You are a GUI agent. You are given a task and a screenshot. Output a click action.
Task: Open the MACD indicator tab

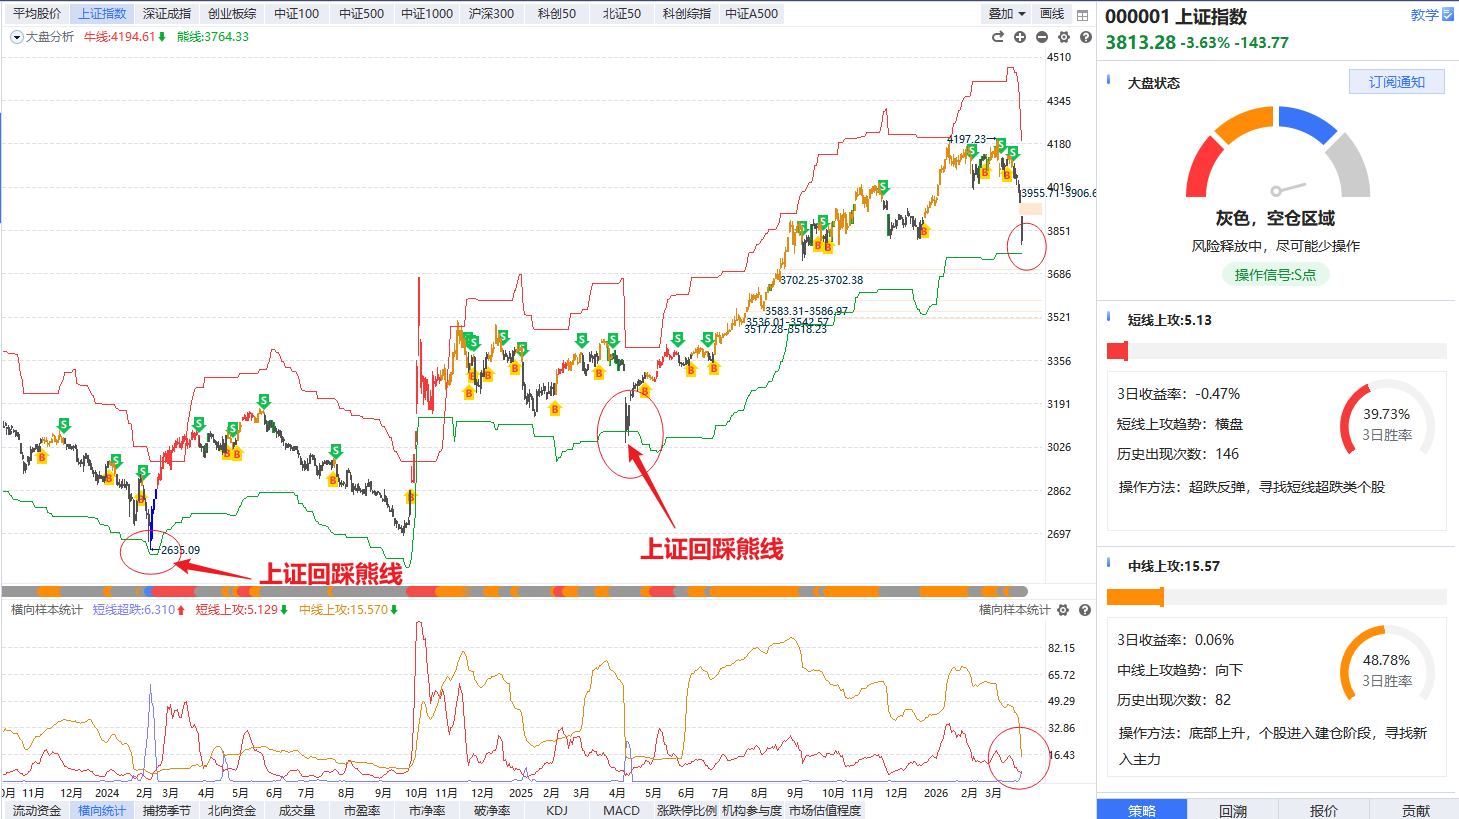[x=621, y=810]
